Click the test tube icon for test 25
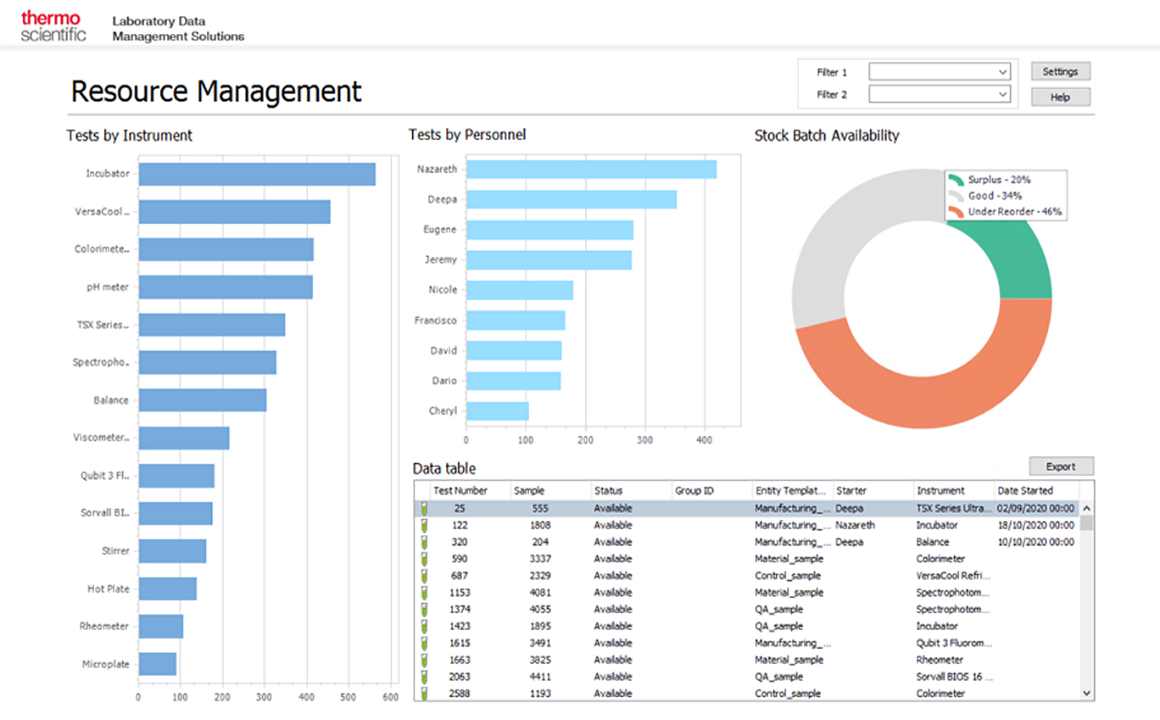Viewport: 1160px width, 720px height. click(x=423, y=509)
